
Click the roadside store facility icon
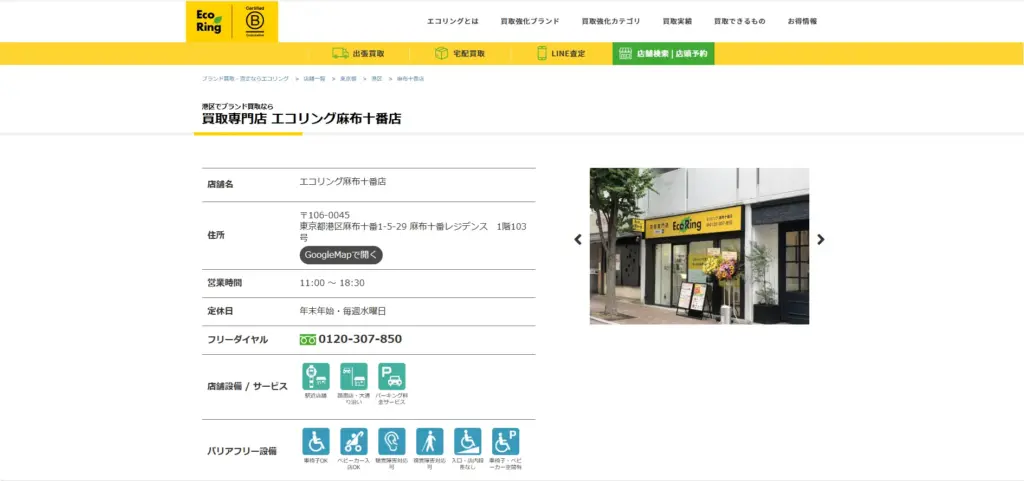click(353, 377)
